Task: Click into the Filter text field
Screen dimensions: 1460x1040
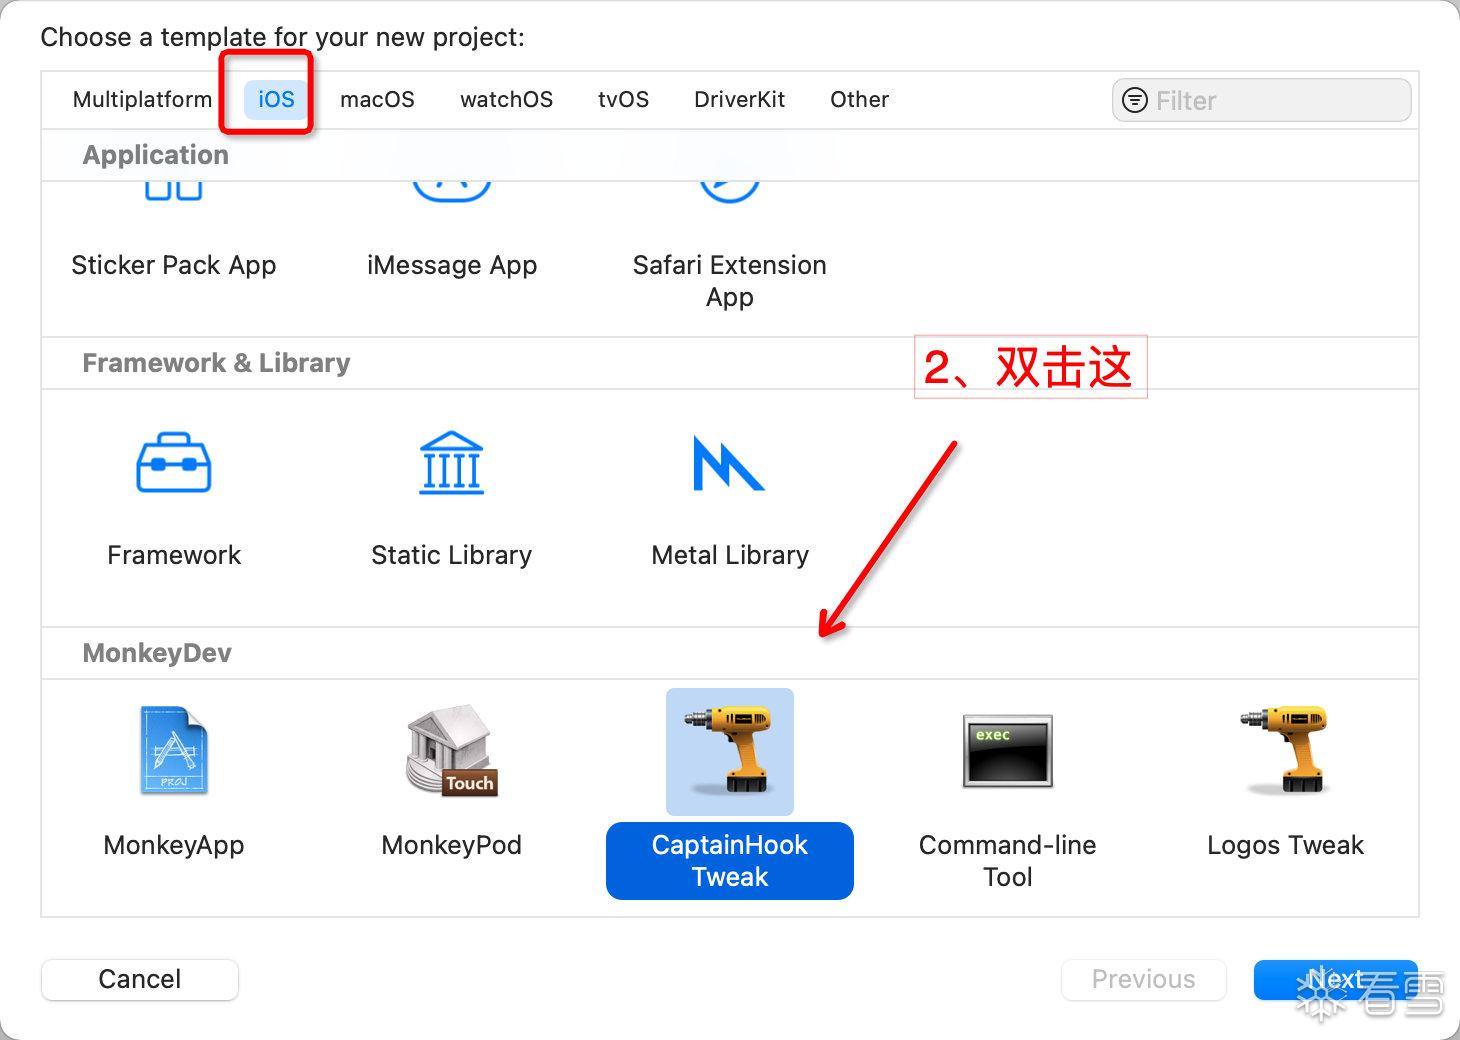Action: (x=1262, y=100)
